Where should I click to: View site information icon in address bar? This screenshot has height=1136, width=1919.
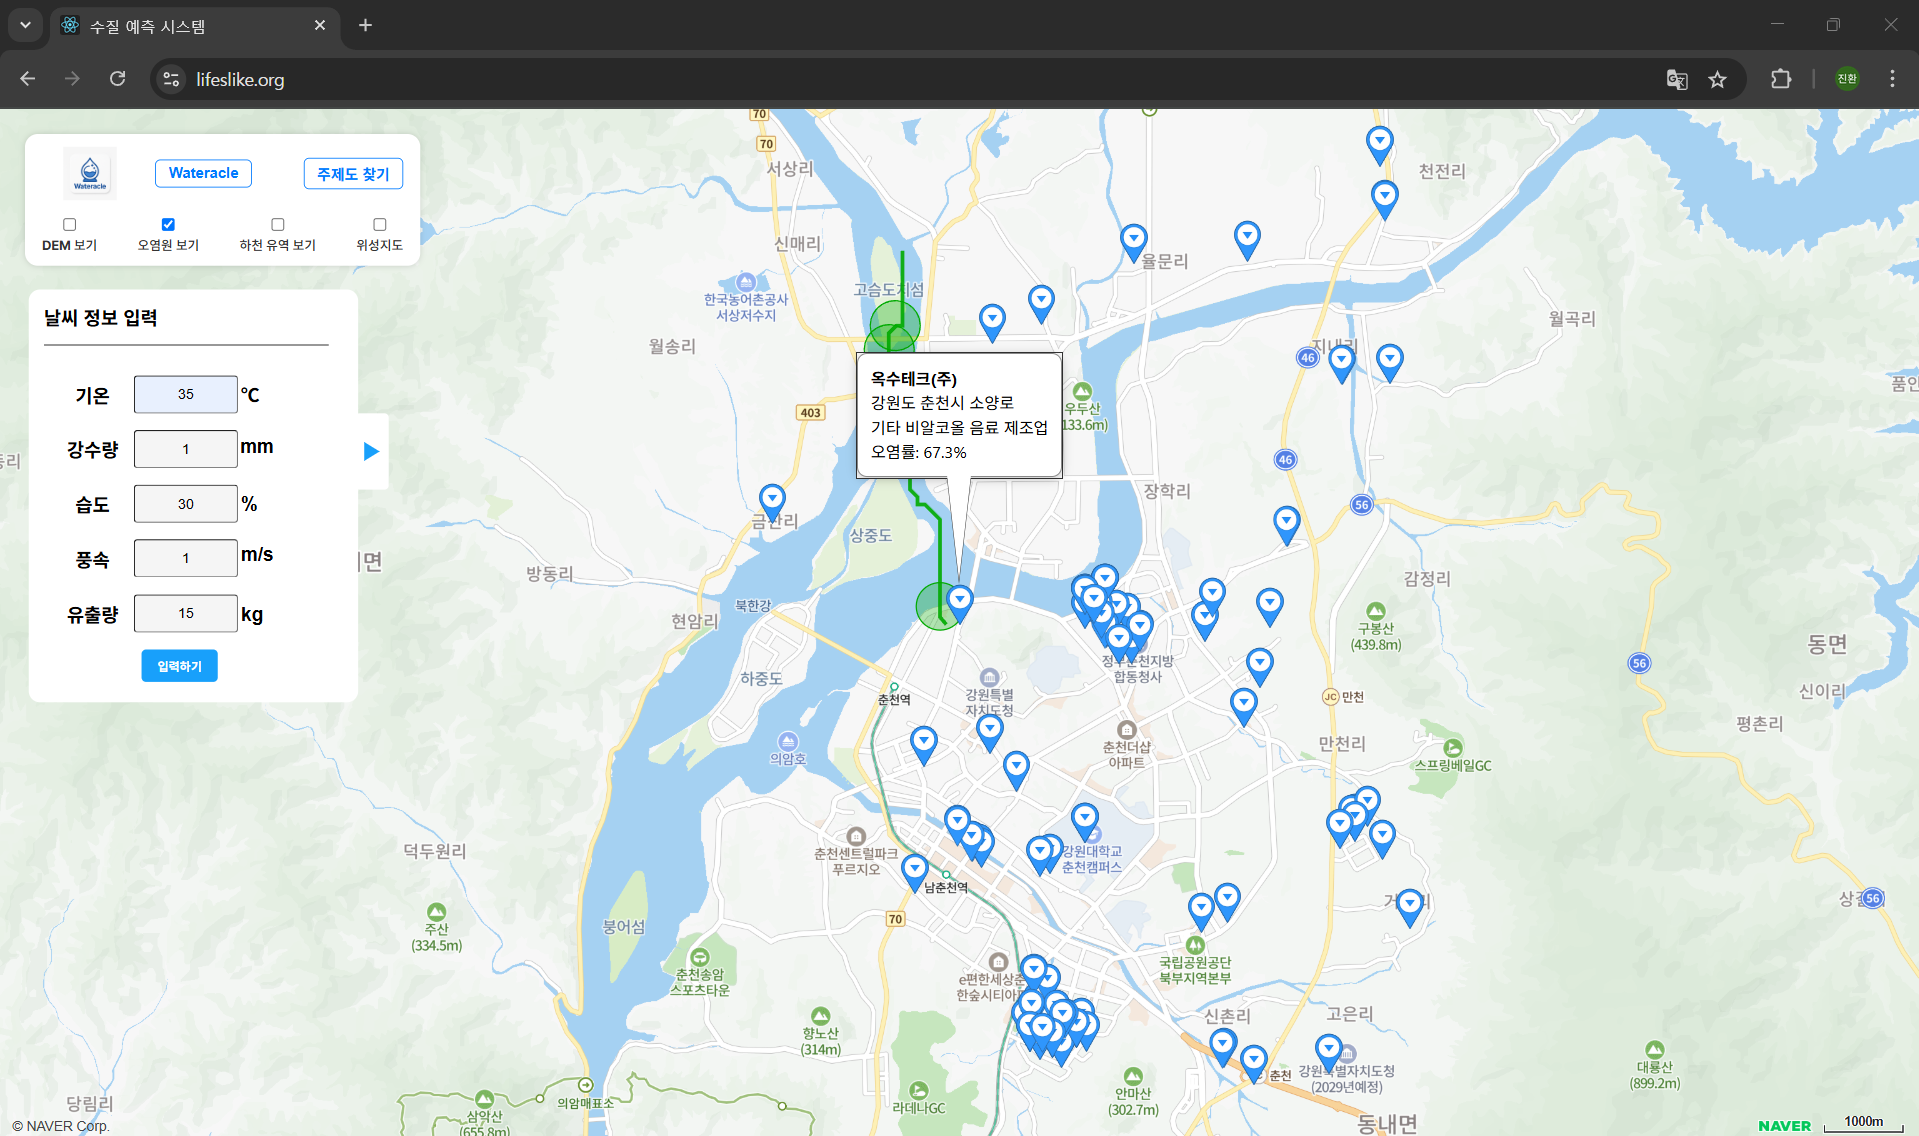tap(172, 79)
